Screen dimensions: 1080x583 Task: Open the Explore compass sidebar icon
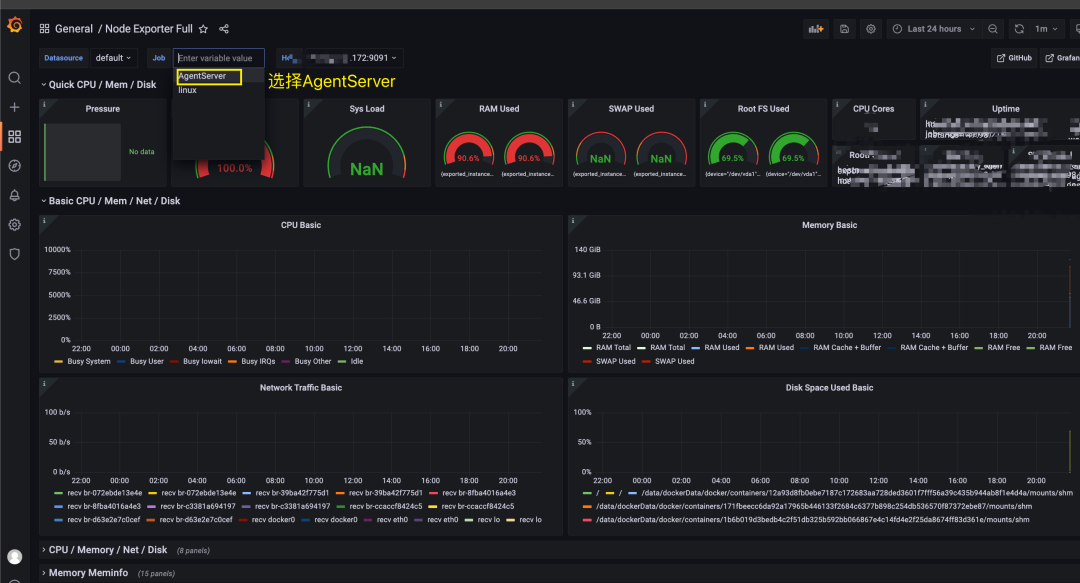(14, 166)
